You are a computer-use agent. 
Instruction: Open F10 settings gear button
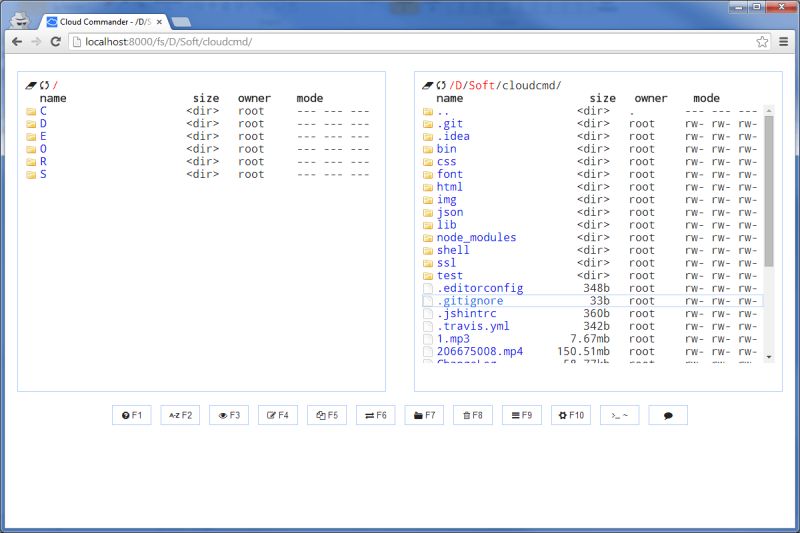coord(571,415)
